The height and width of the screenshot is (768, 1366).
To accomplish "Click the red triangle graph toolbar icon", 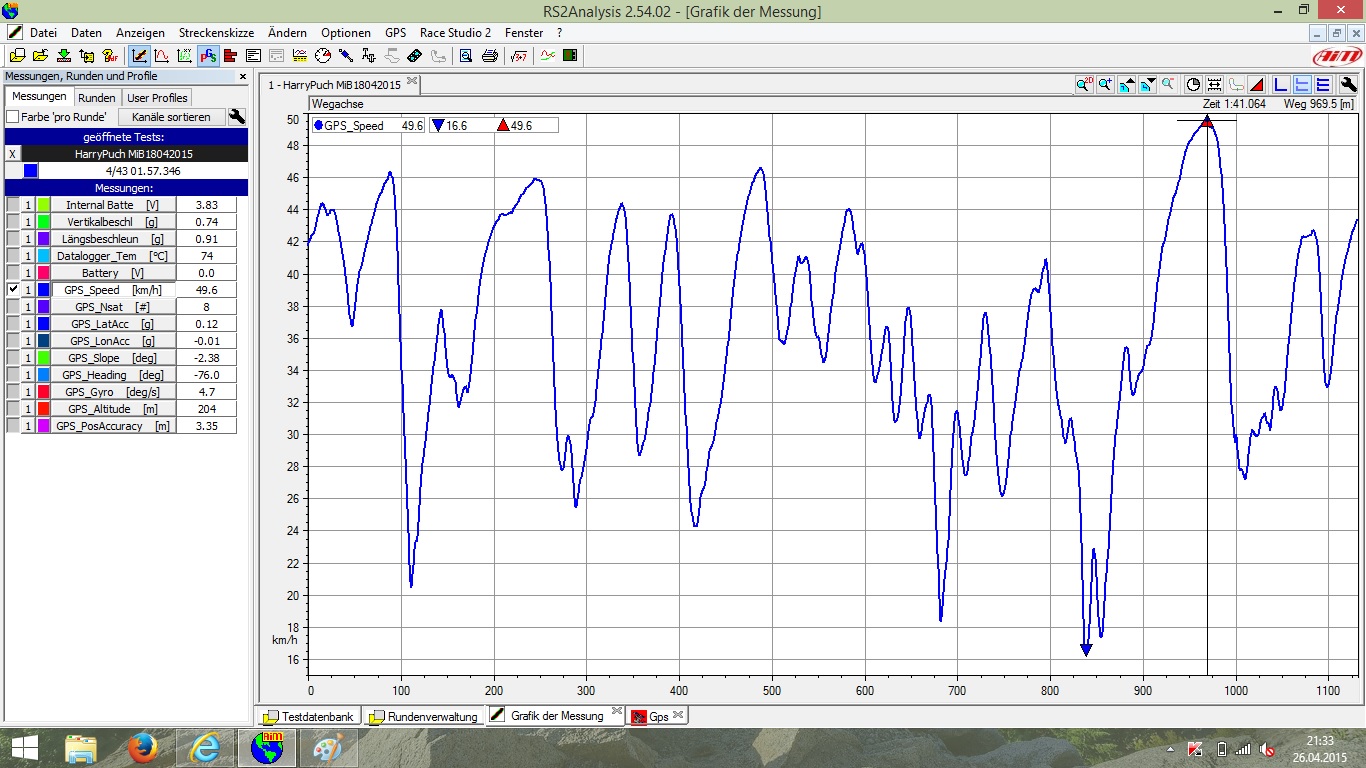I will point(1258,85).
